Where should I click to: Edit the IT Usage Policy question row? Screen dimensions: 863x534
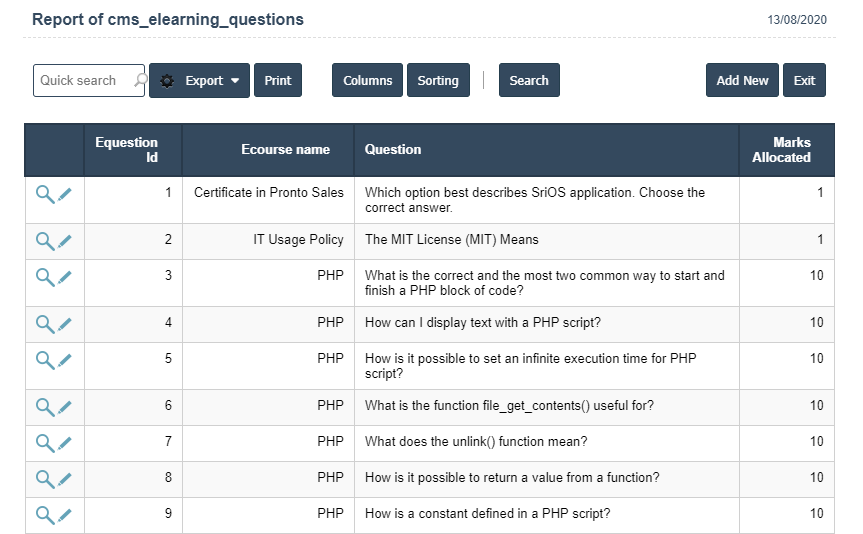[x=65, y=241]
